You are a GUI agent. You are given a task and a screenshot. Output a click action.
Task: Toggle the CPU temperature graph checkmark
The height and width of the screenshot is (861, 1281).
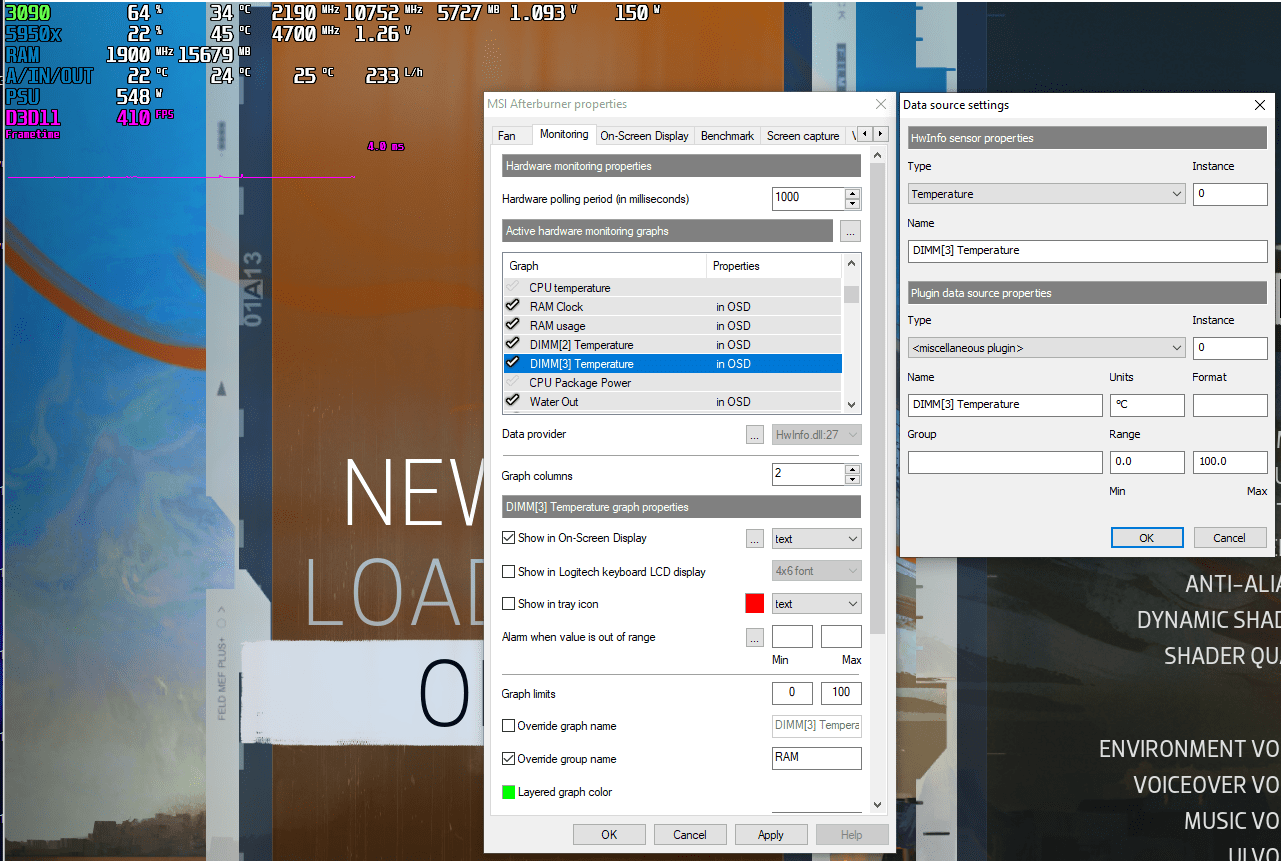[x=512, y=288]
